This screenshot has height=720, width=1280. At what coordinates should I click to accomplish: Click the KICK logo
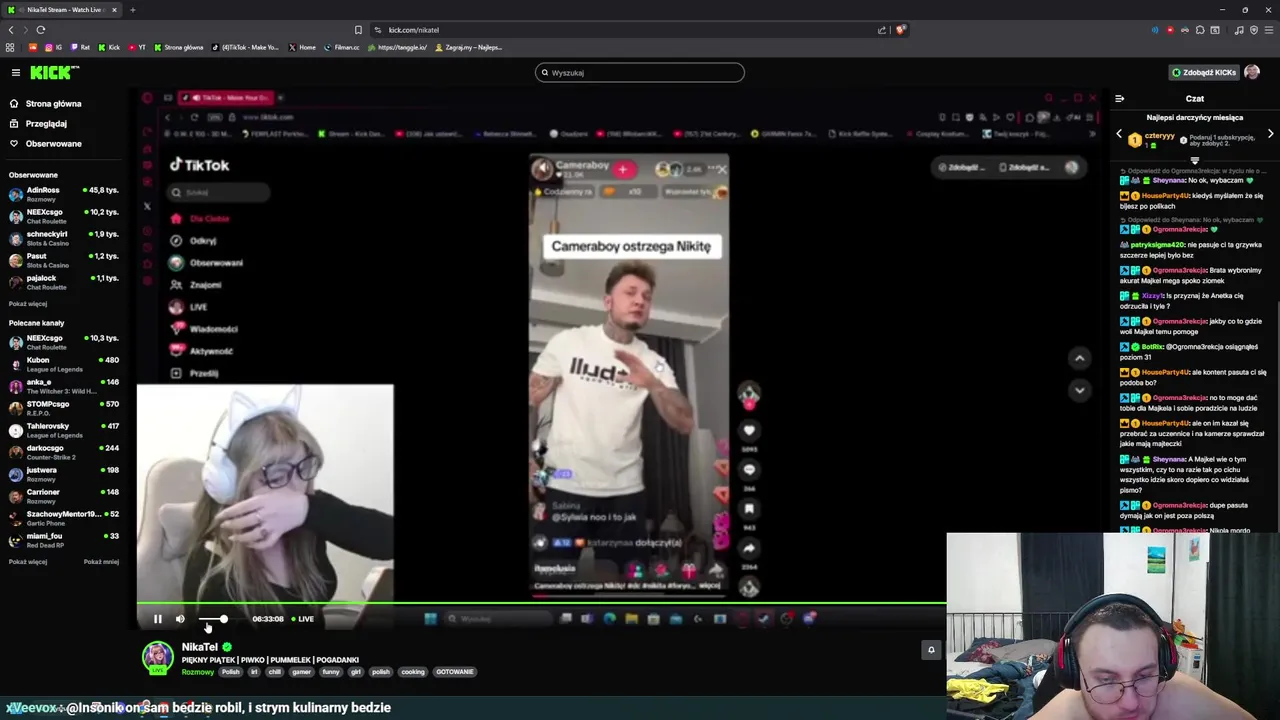(x=53, y=72)
